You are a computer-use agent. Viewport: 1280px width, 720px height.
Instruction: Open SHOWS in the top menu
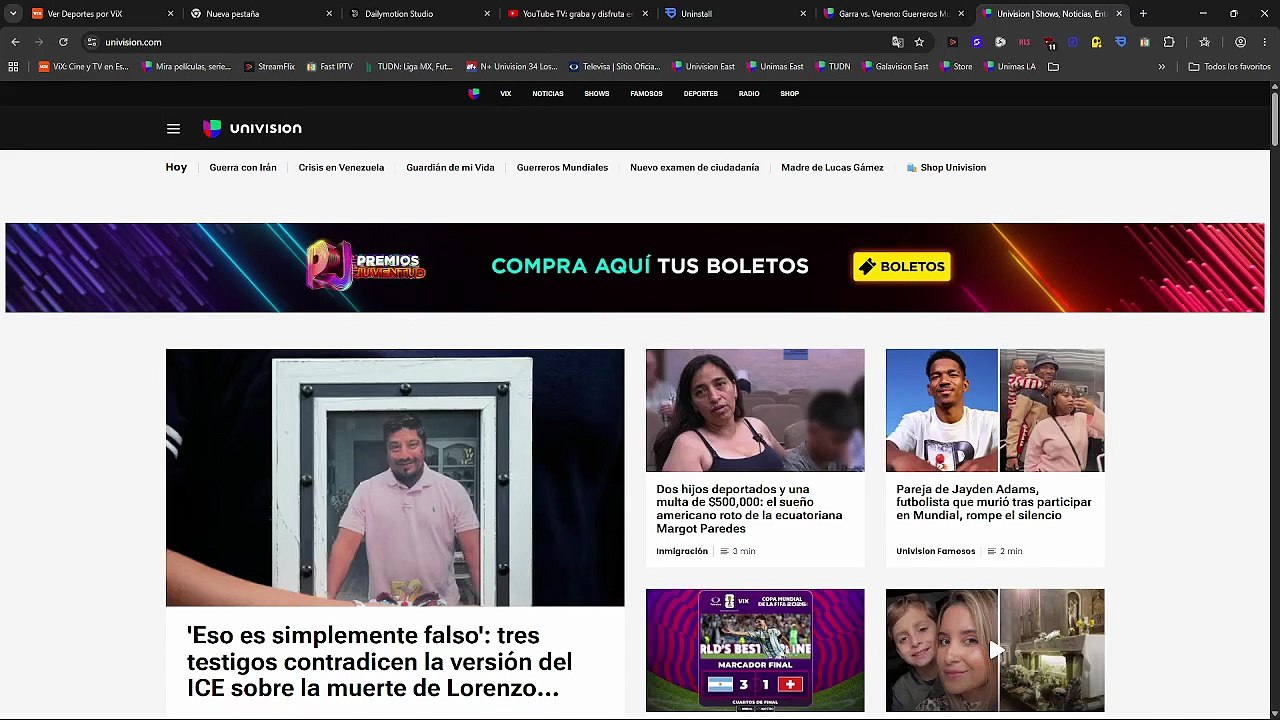coord(597,93)
